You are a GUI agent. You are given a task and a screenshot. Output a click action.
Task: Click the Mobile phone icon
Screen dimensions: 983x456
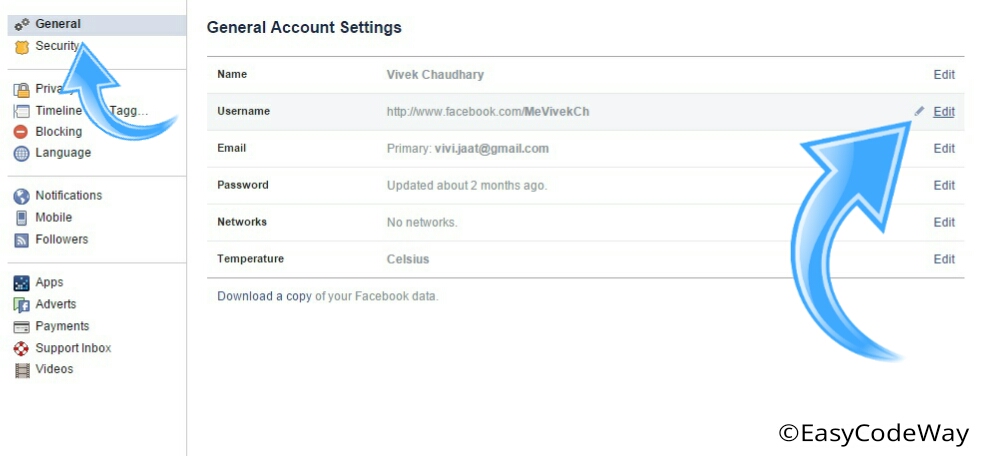click(21, 218)
